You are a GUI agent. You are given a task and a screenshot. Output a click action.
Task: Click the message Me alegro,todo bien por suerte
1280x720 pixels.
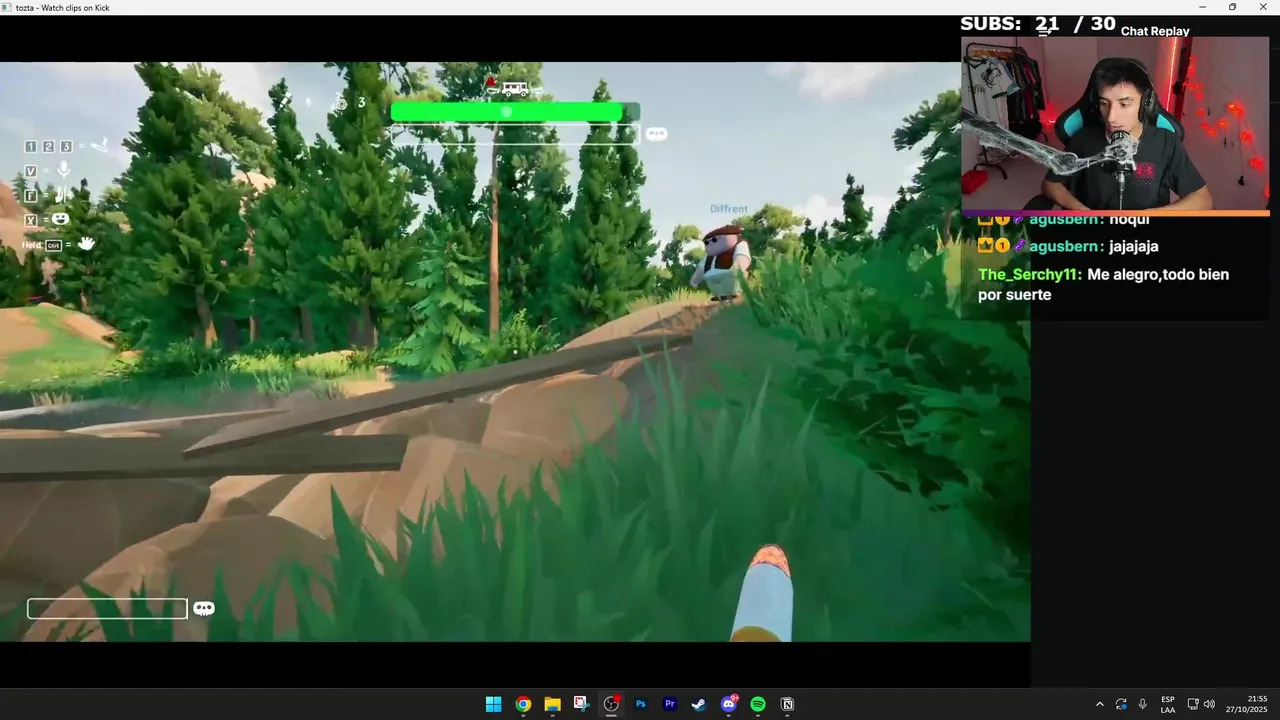[x=1104, y=285]
